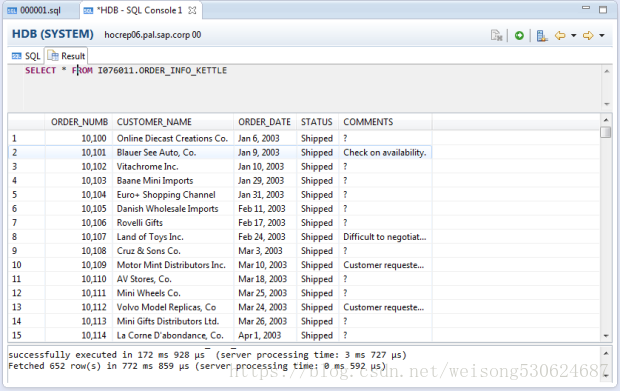
Task: Select the cell 'Mini Wheels Co.'
Action: tap(173, 293)
